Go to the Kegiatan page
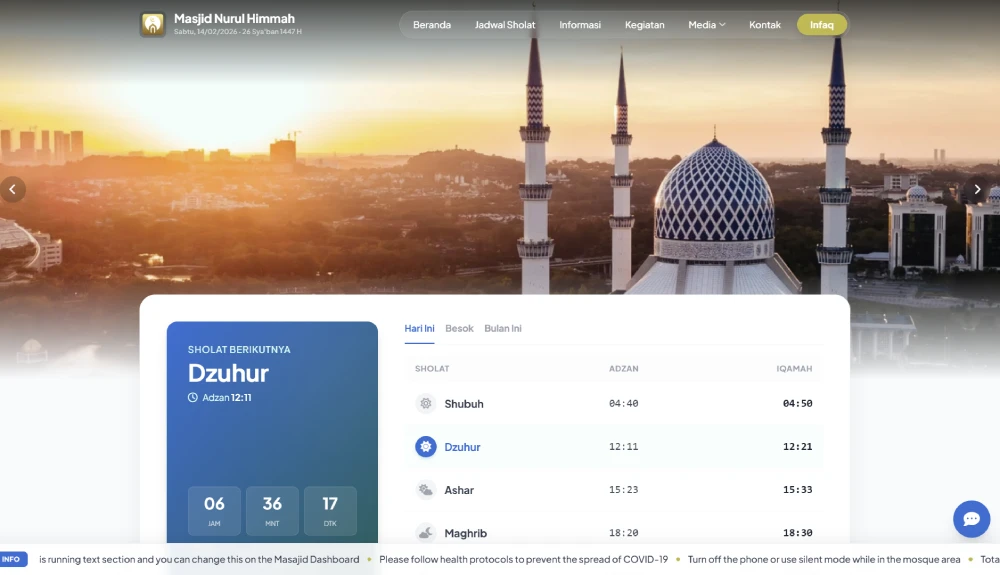 [645, 25]
